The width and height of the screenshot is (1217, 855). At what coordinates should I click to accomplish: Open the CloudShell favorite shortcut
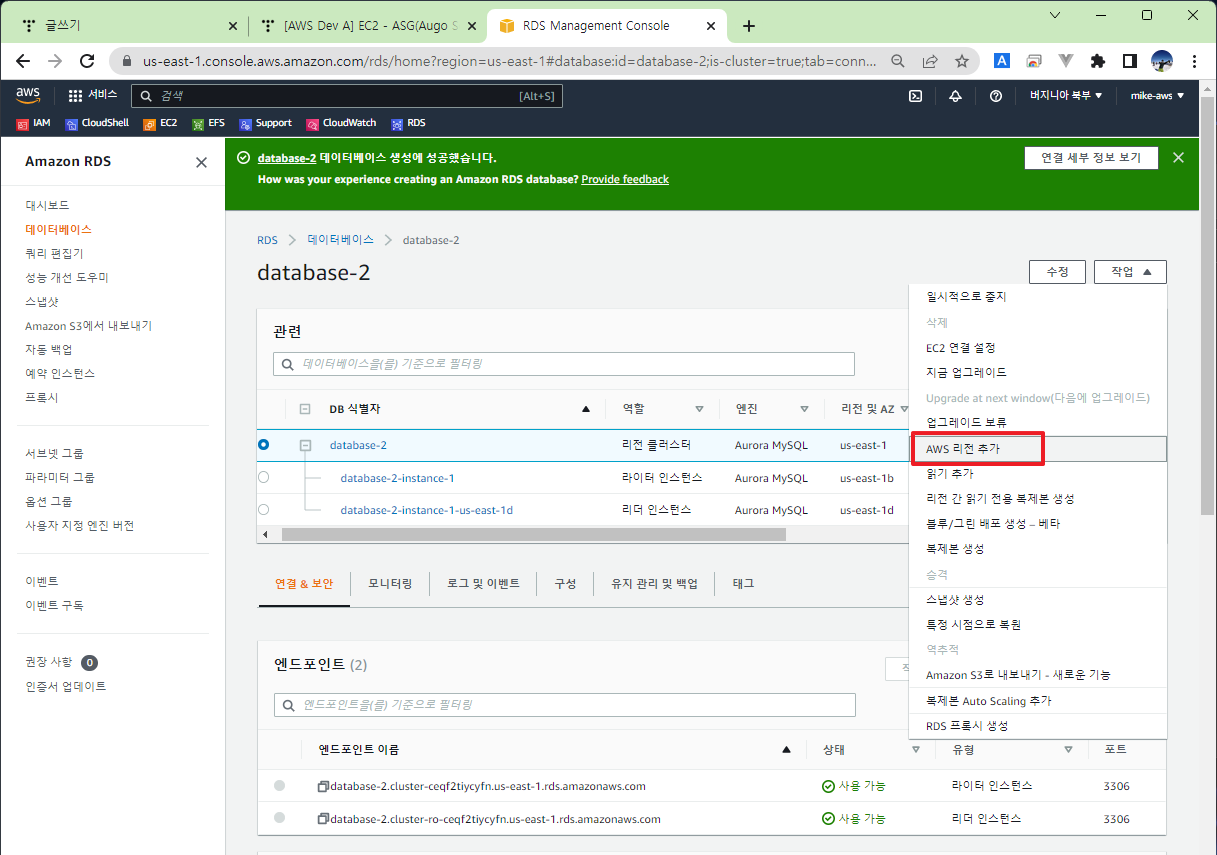click(97, 123)
